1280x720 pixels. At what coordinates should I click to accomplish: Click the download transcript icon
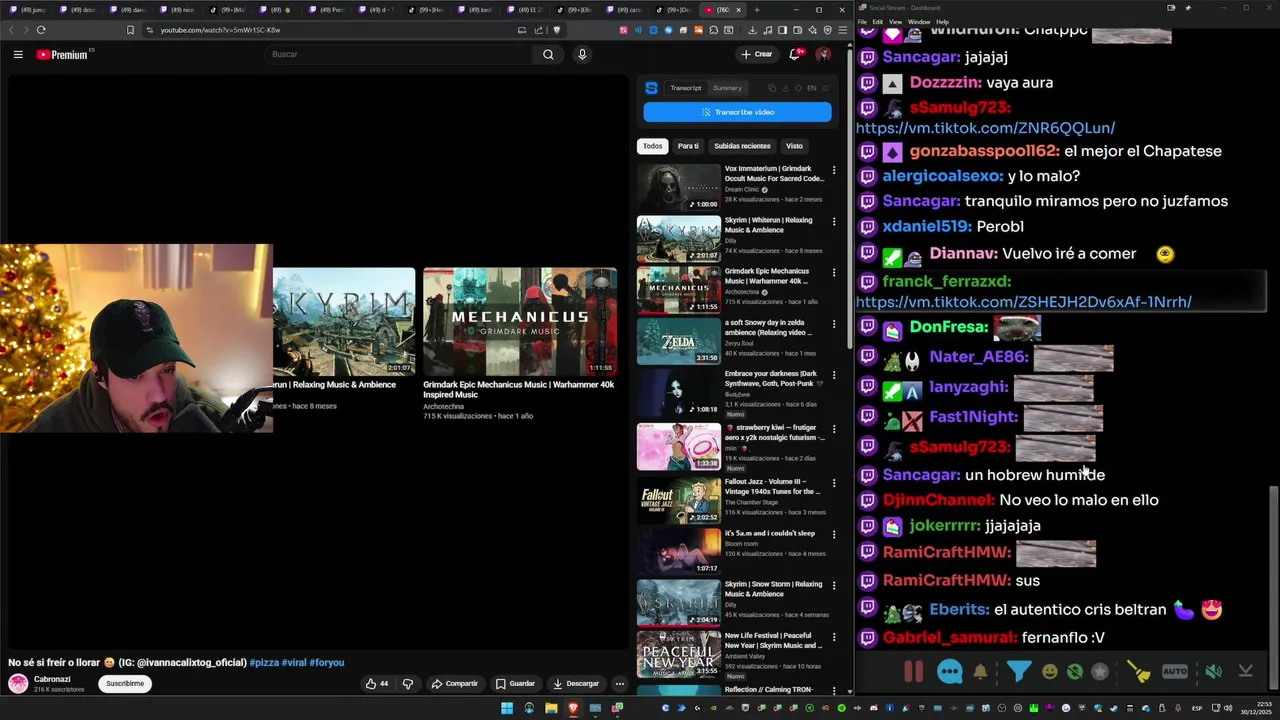coord(785,88)
